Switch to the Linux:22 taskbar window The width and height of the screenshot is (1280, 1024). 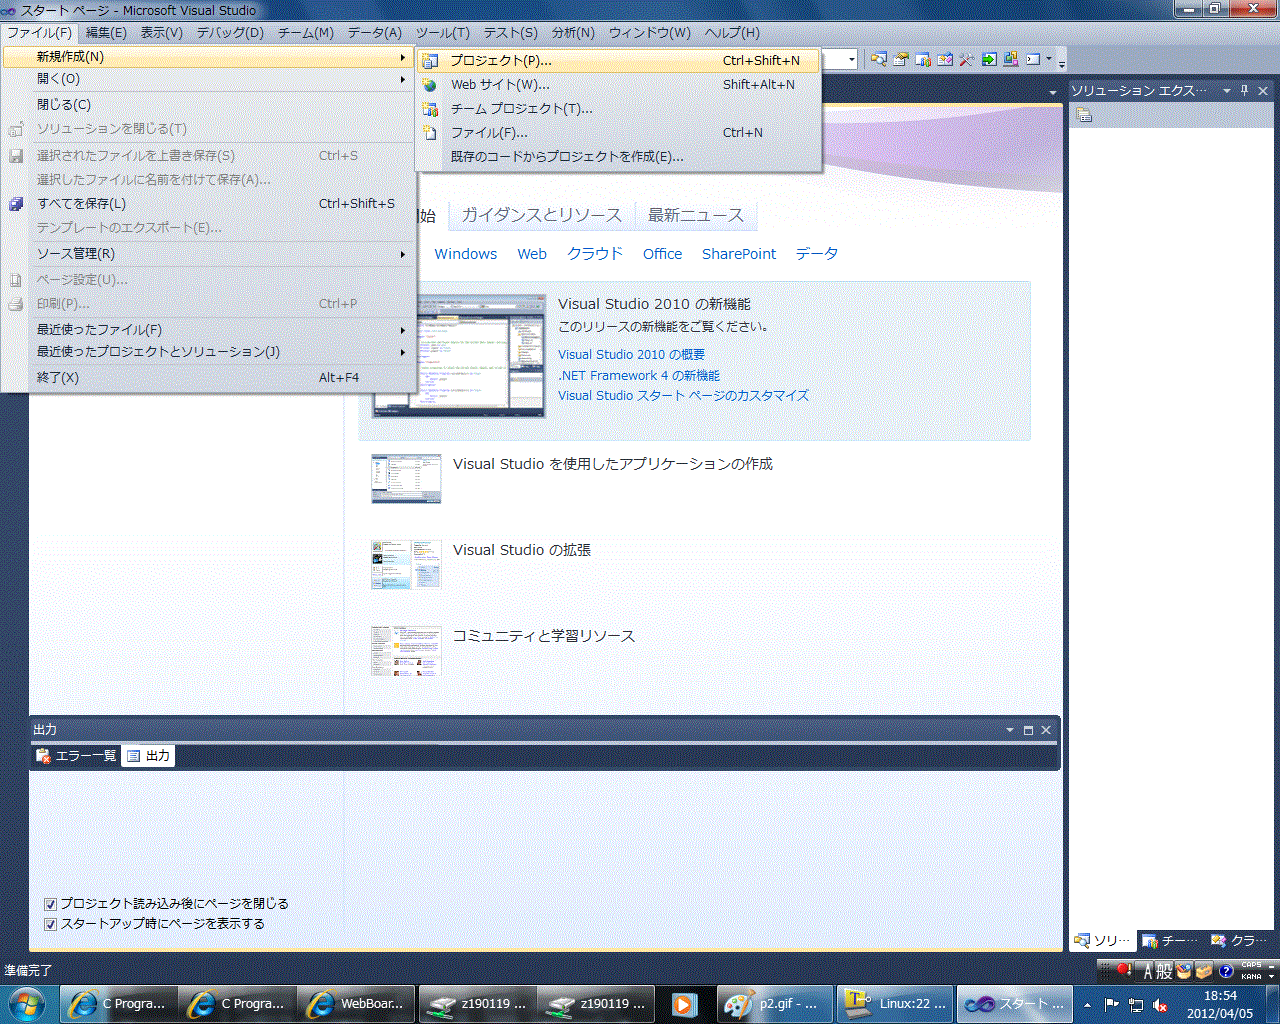[x=894, y=1004]
